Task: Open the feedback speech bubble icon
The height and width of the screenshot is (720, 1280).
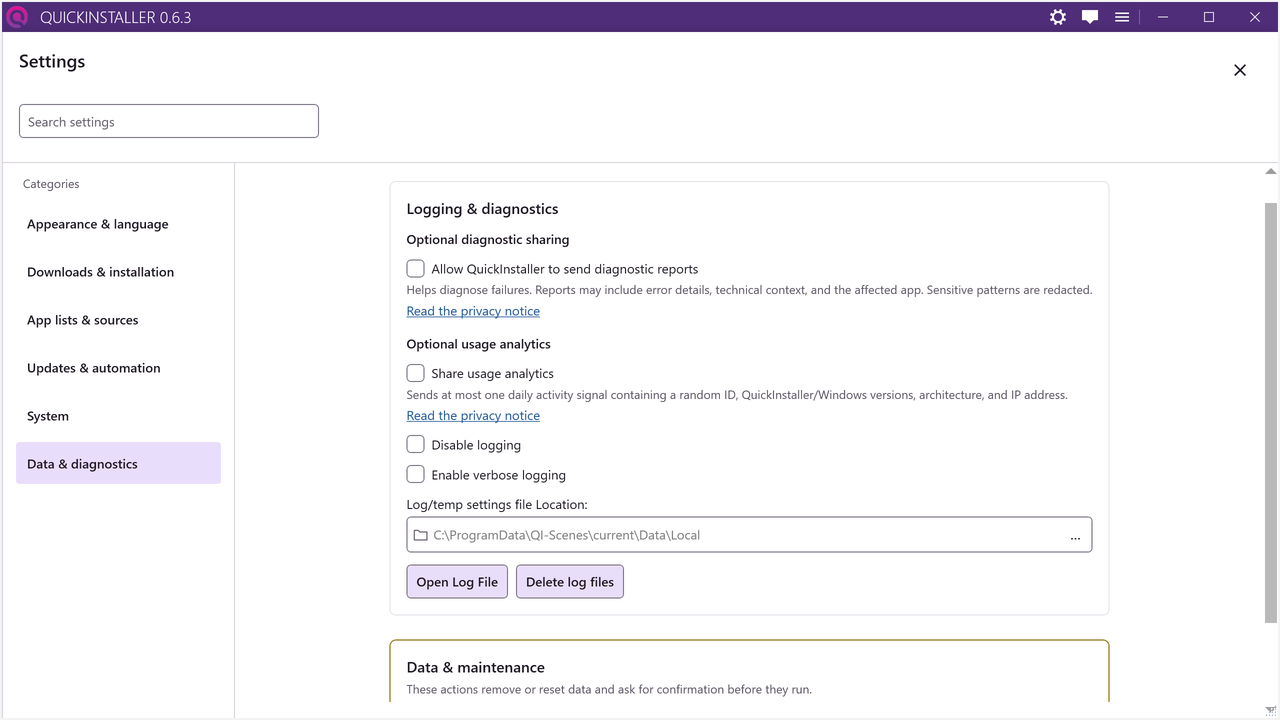Action: coord(1090,17)
